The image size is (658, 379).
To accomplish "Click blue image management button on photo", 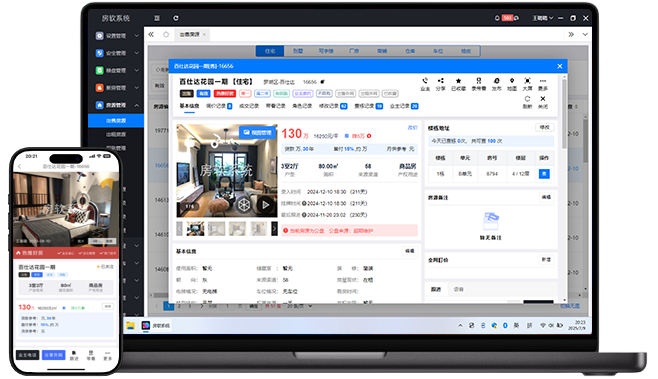I will [x=257, y=132].
